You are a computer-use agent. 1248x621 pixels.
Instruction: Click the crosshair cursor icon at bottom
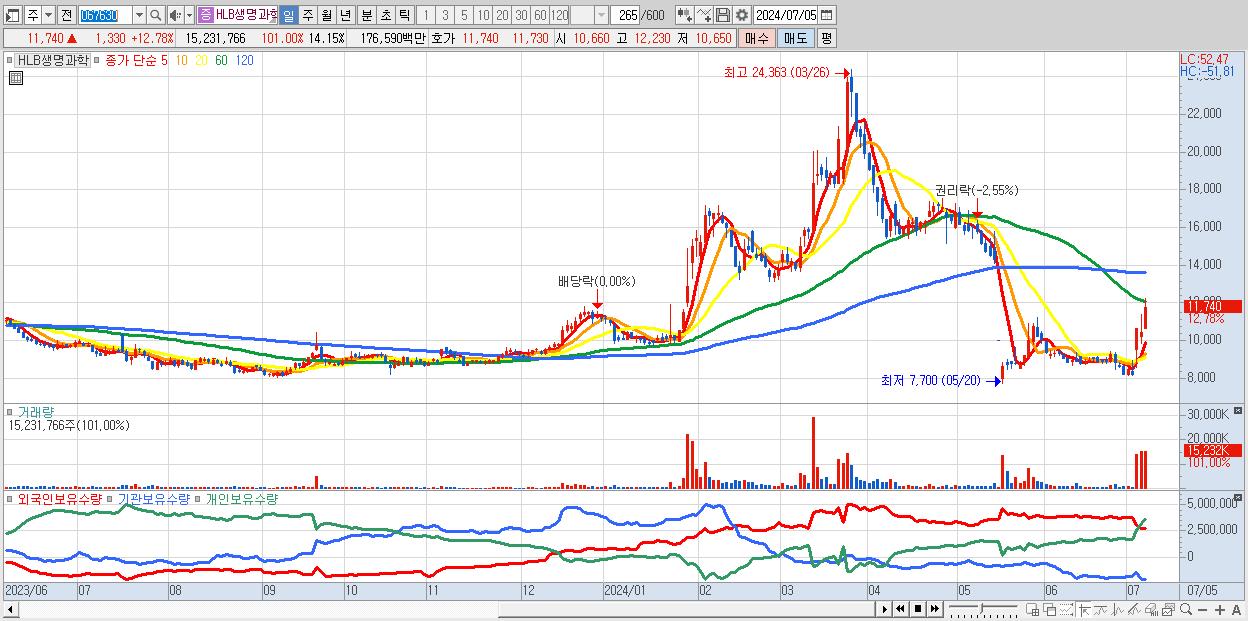(x=1085, y=609)
